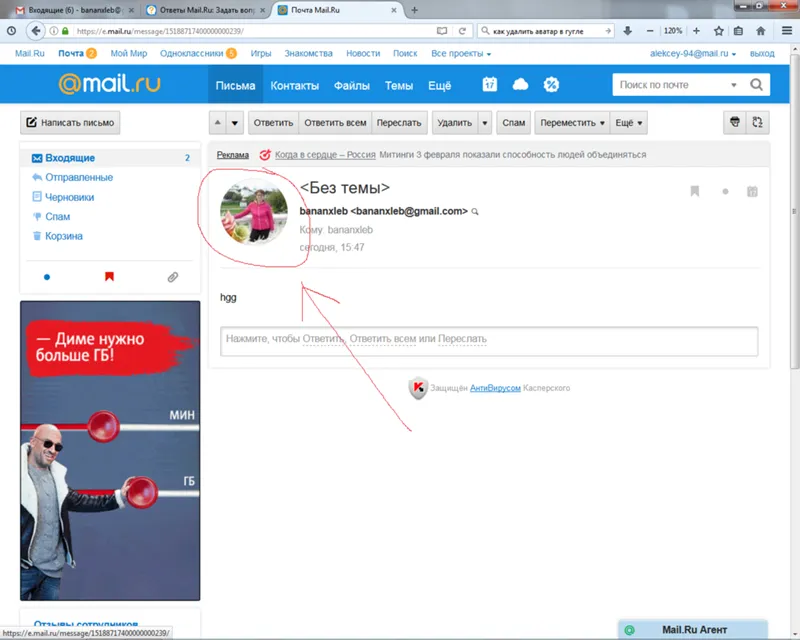
Task: Go to next message with down arrow
Action: click(x=235, y=123)
